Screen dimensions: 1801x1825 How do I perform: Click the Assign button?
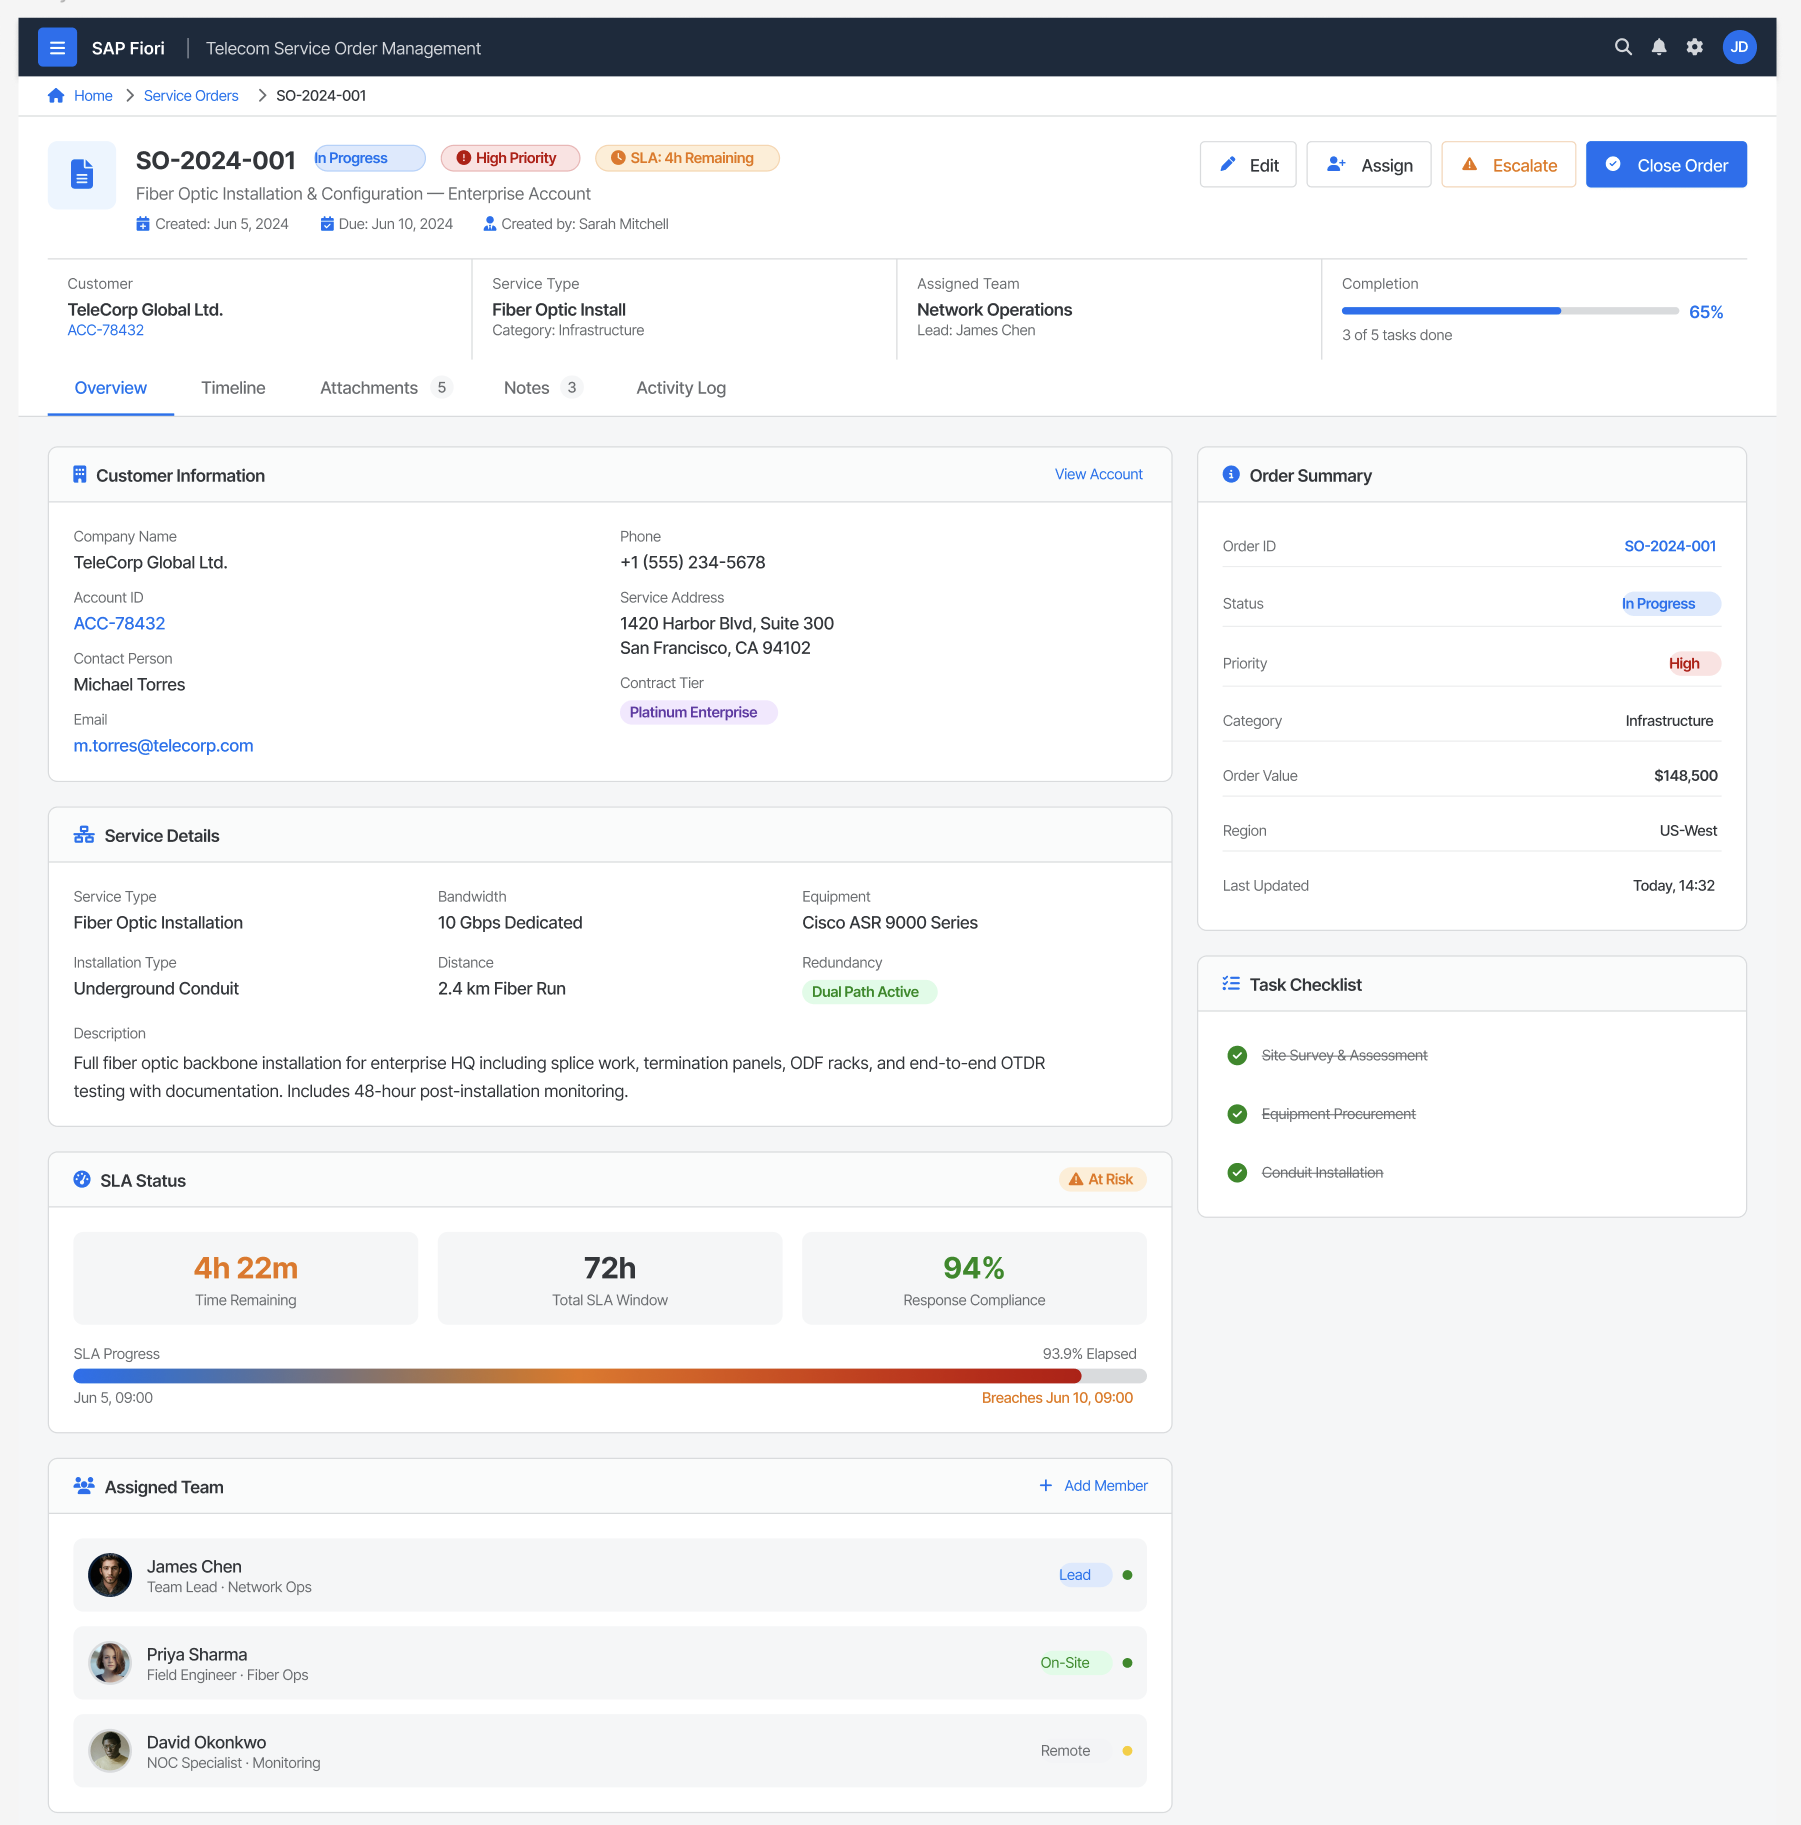1369,164
